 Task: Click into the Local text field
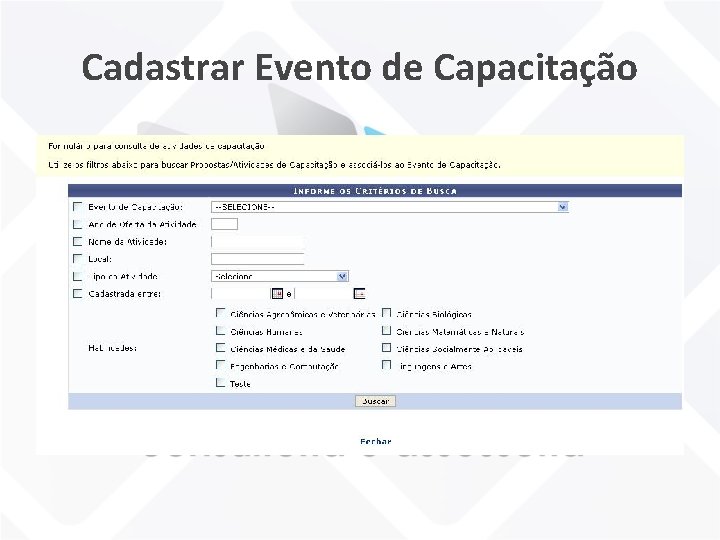click(x=258, y=259)
